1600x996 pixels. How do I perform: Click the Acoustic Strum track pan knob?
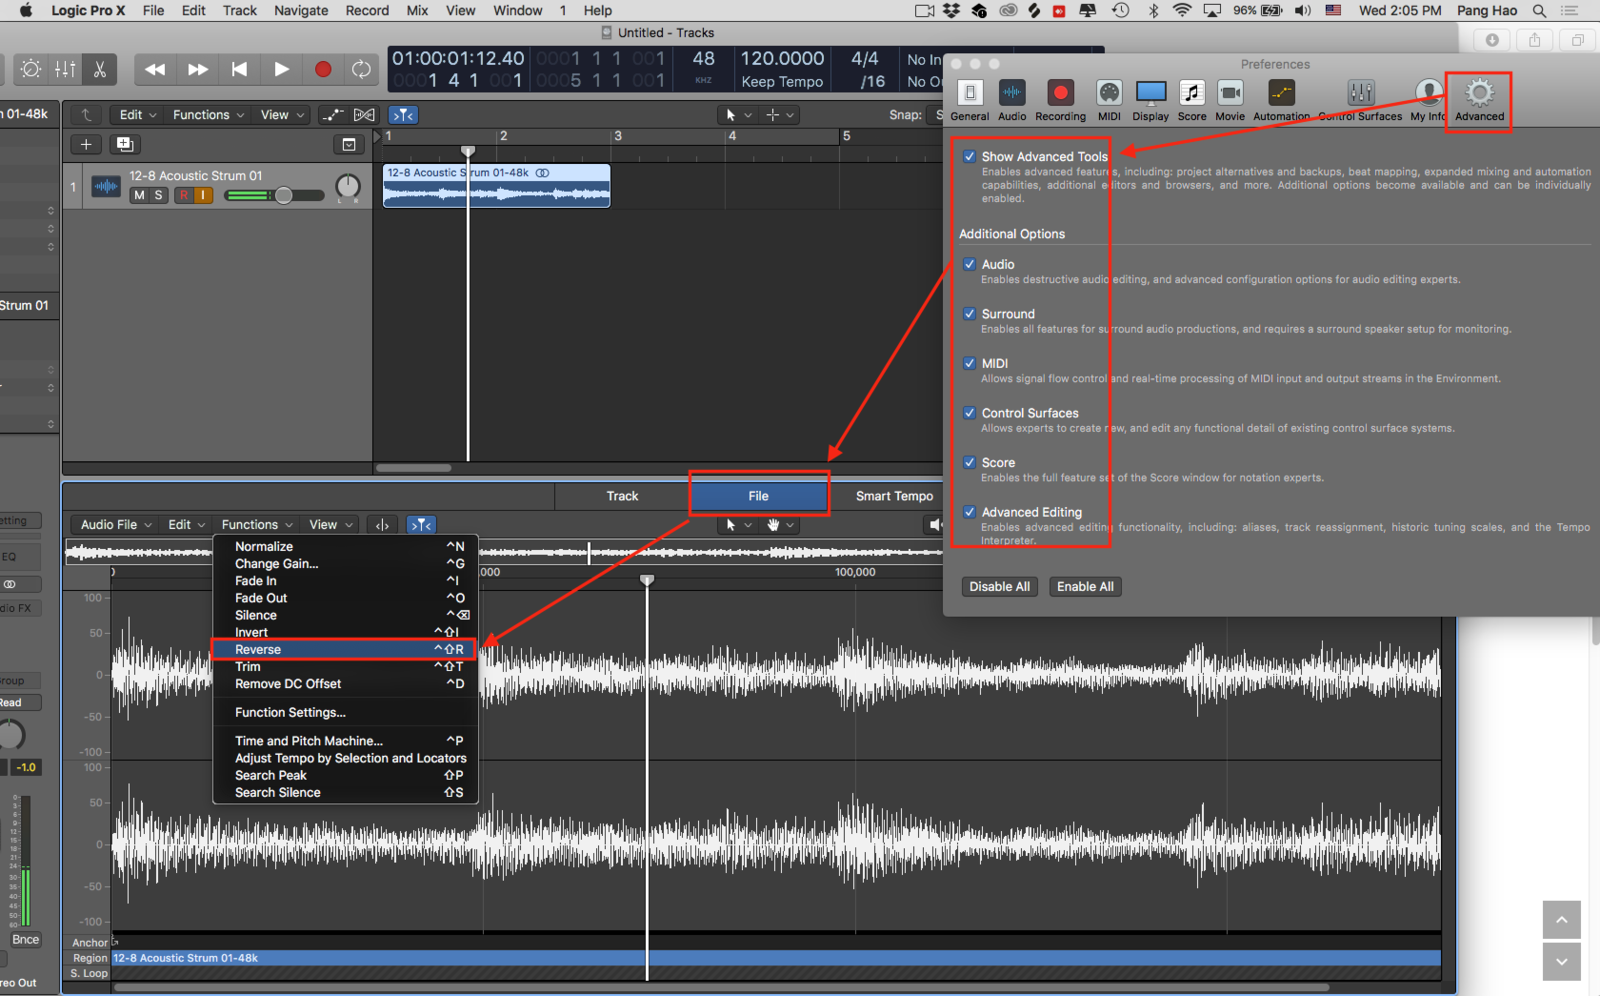[348, 187]
